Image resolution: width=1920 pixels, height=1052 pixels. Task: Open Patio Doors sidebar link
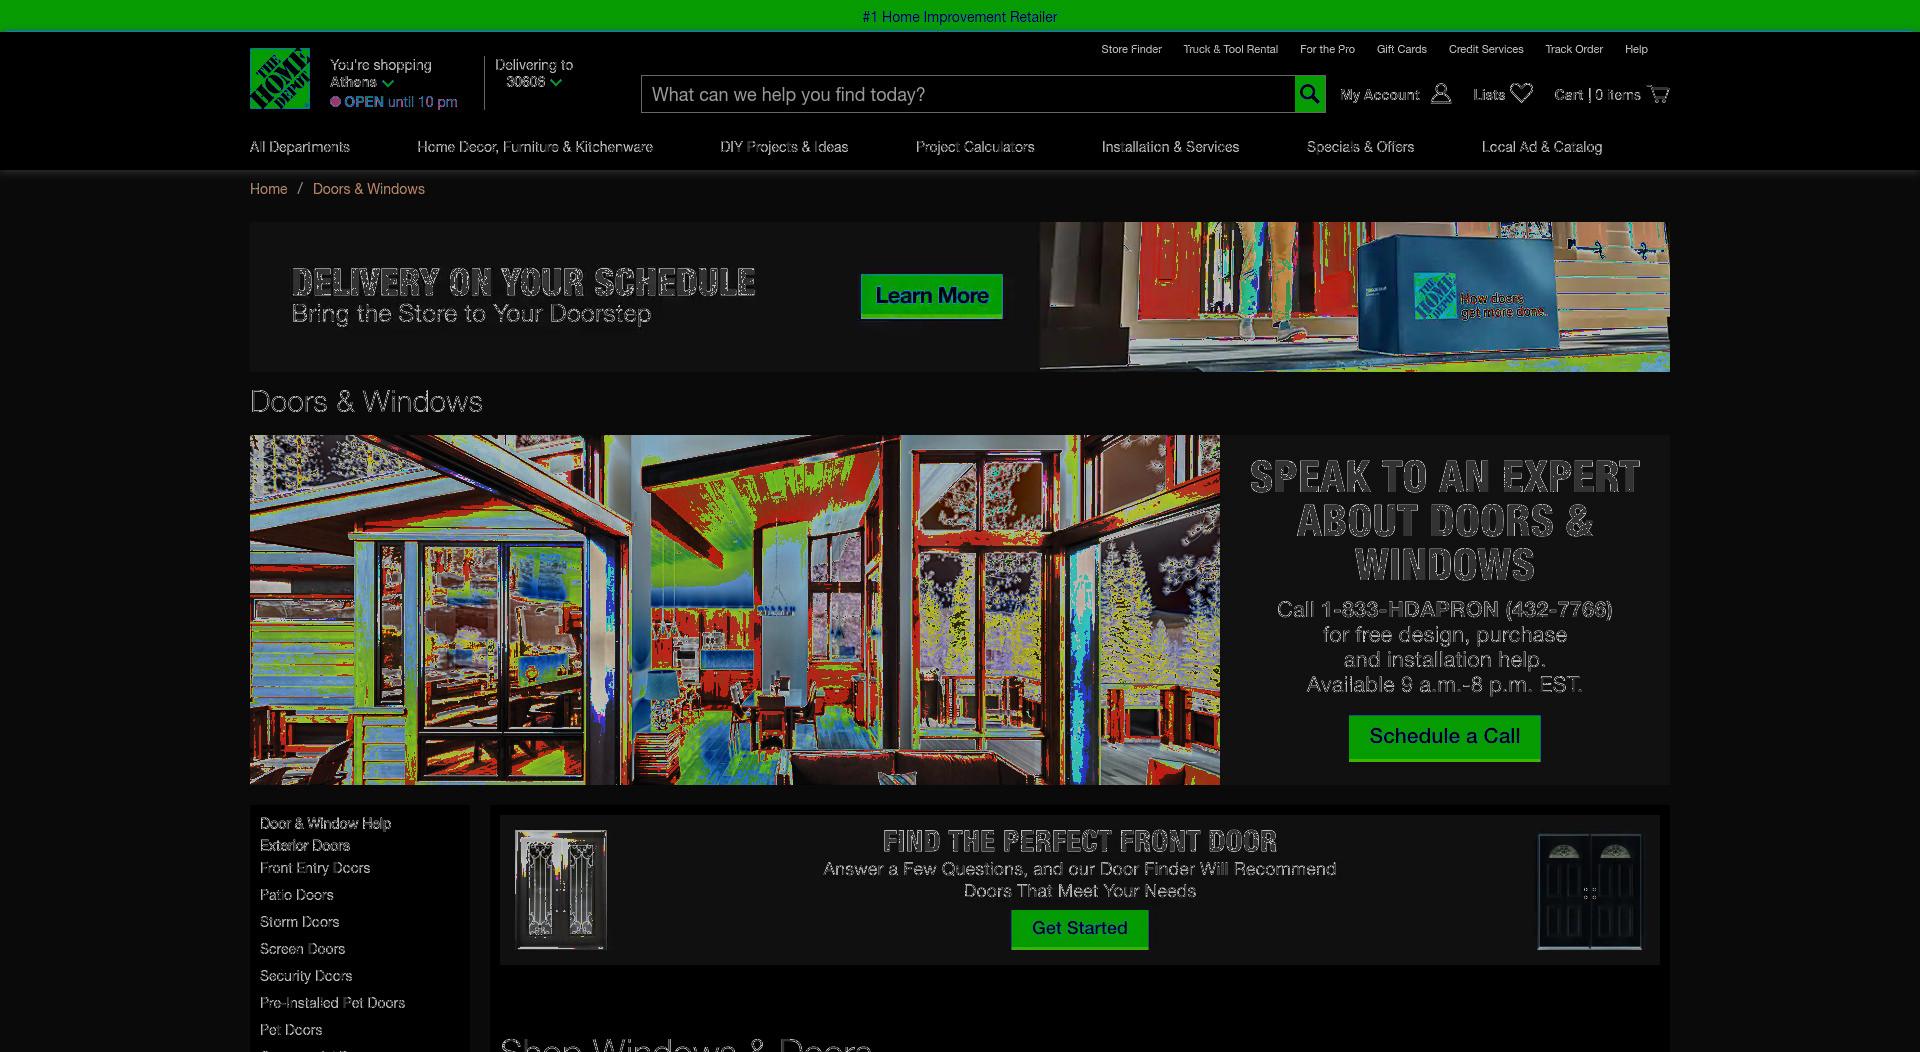296,895
